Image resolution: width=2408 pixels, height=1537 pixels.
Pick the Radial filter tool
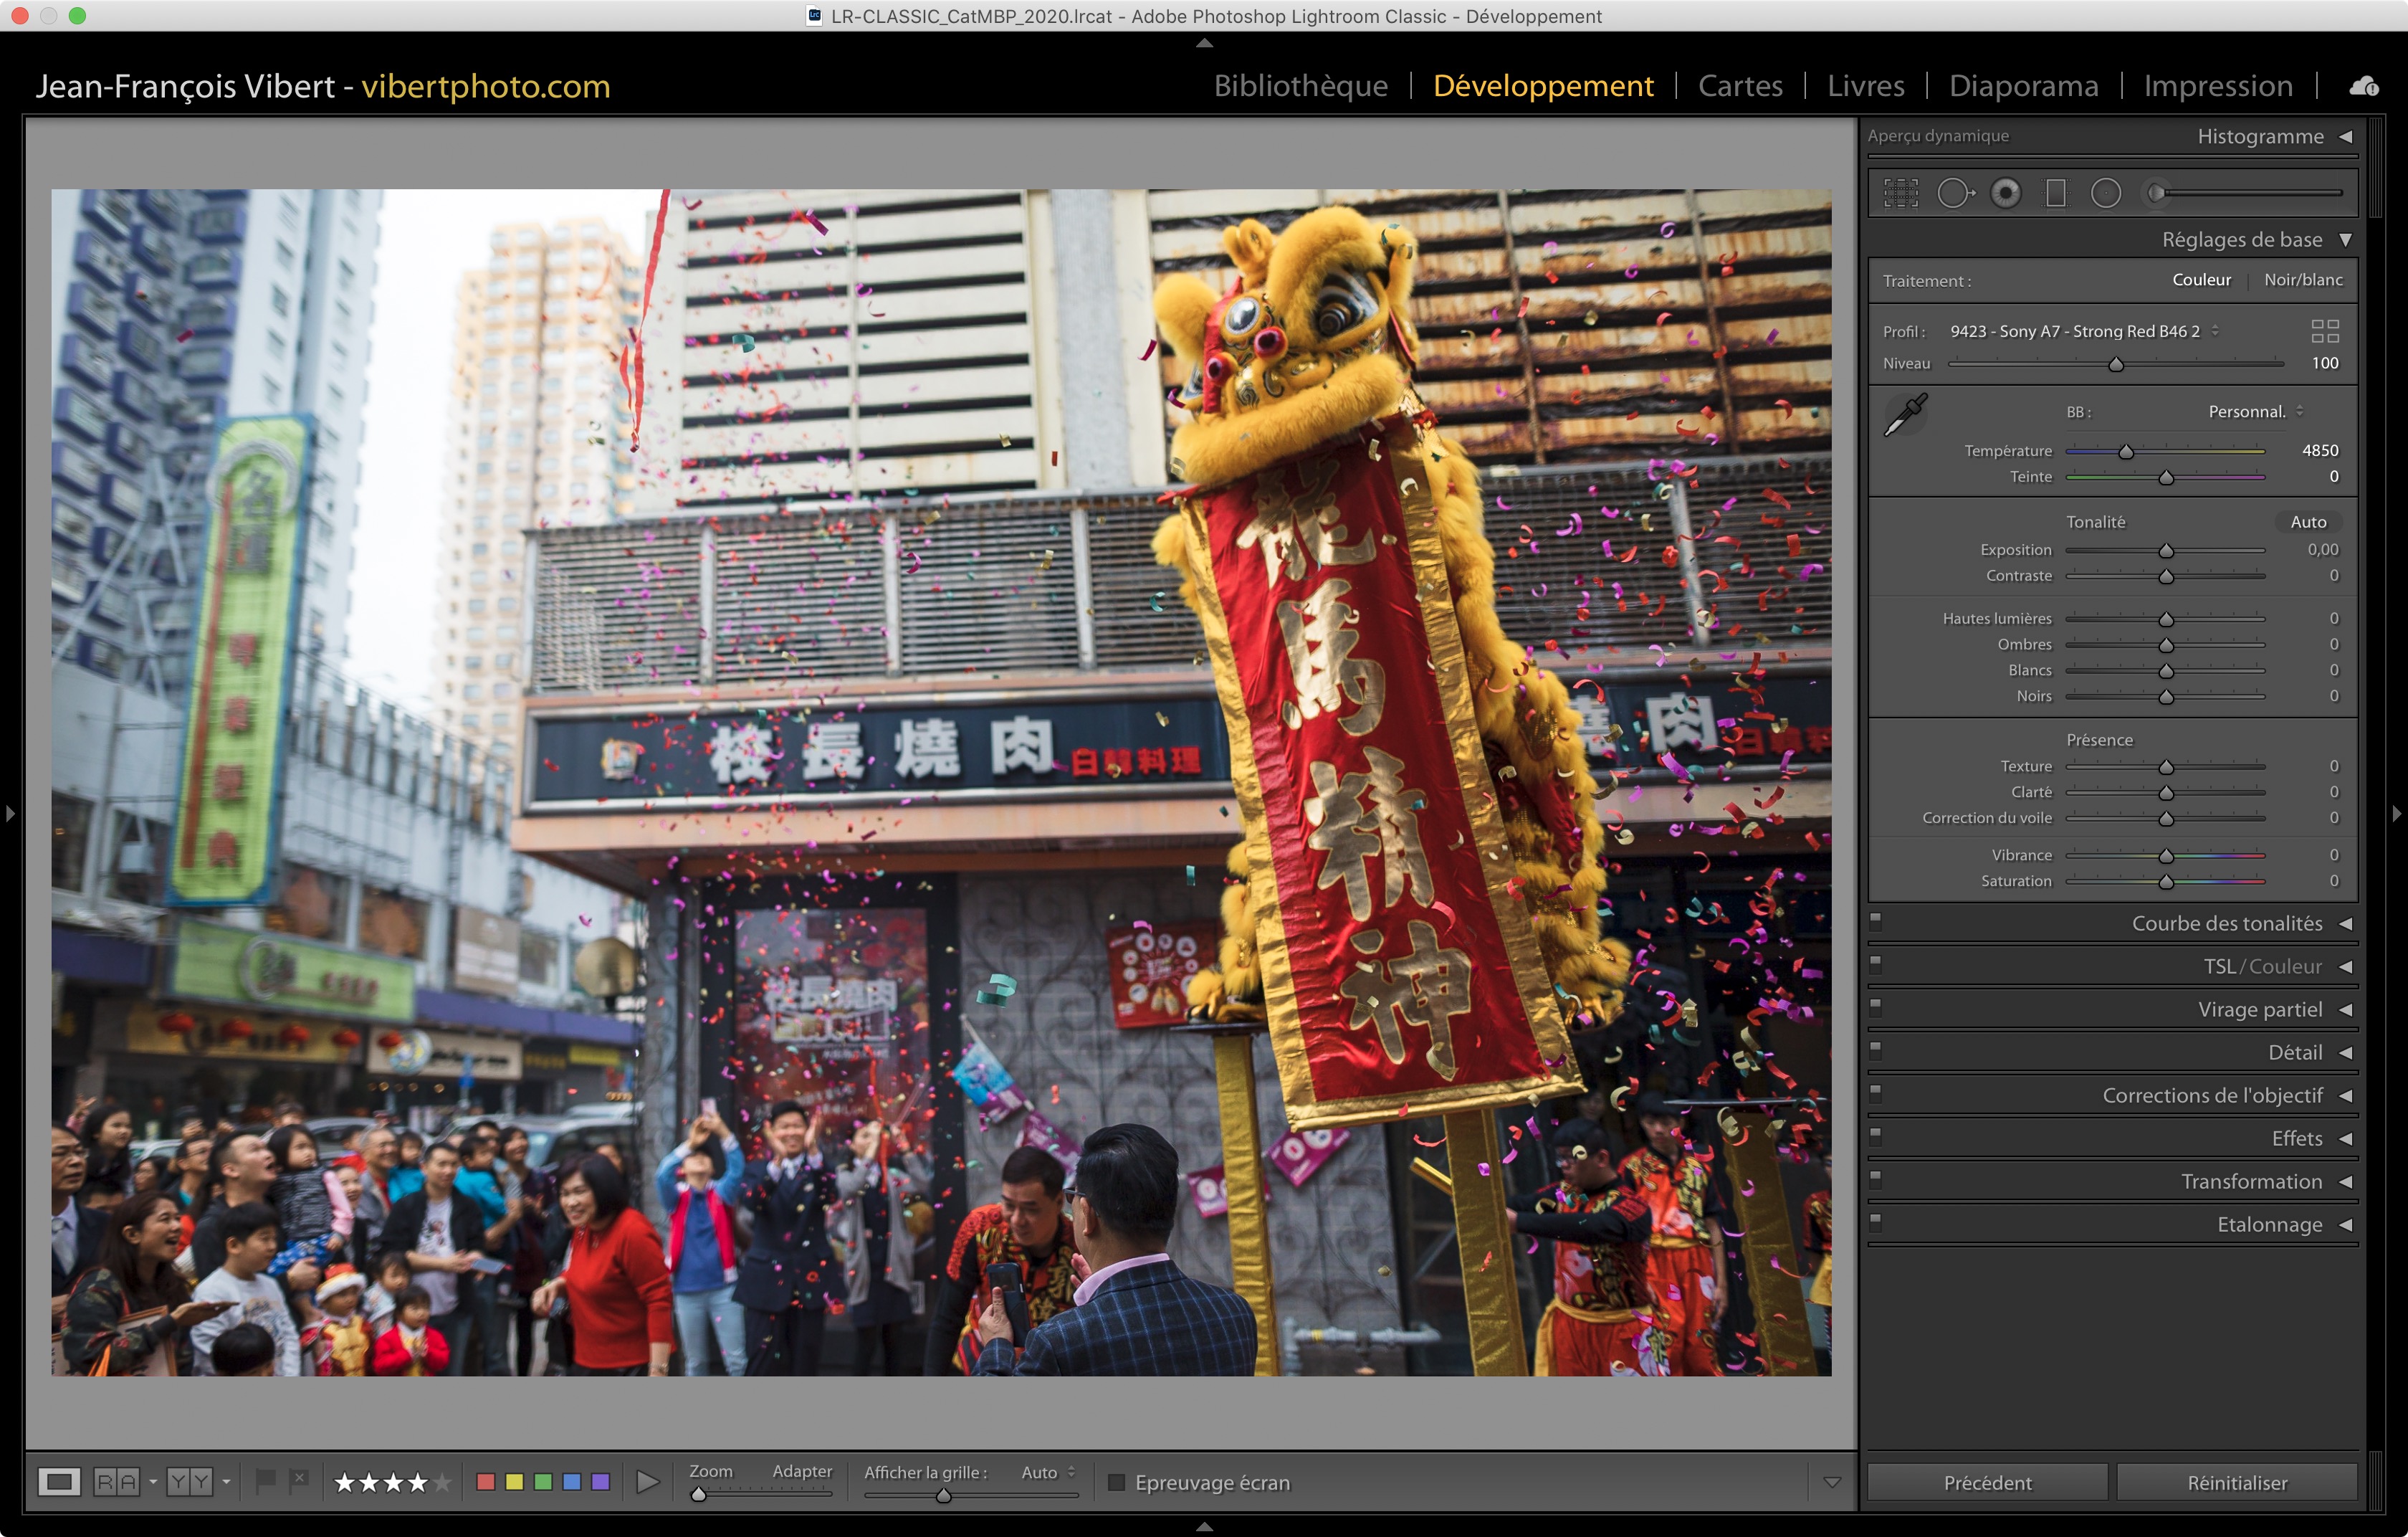click(2105, 193)
